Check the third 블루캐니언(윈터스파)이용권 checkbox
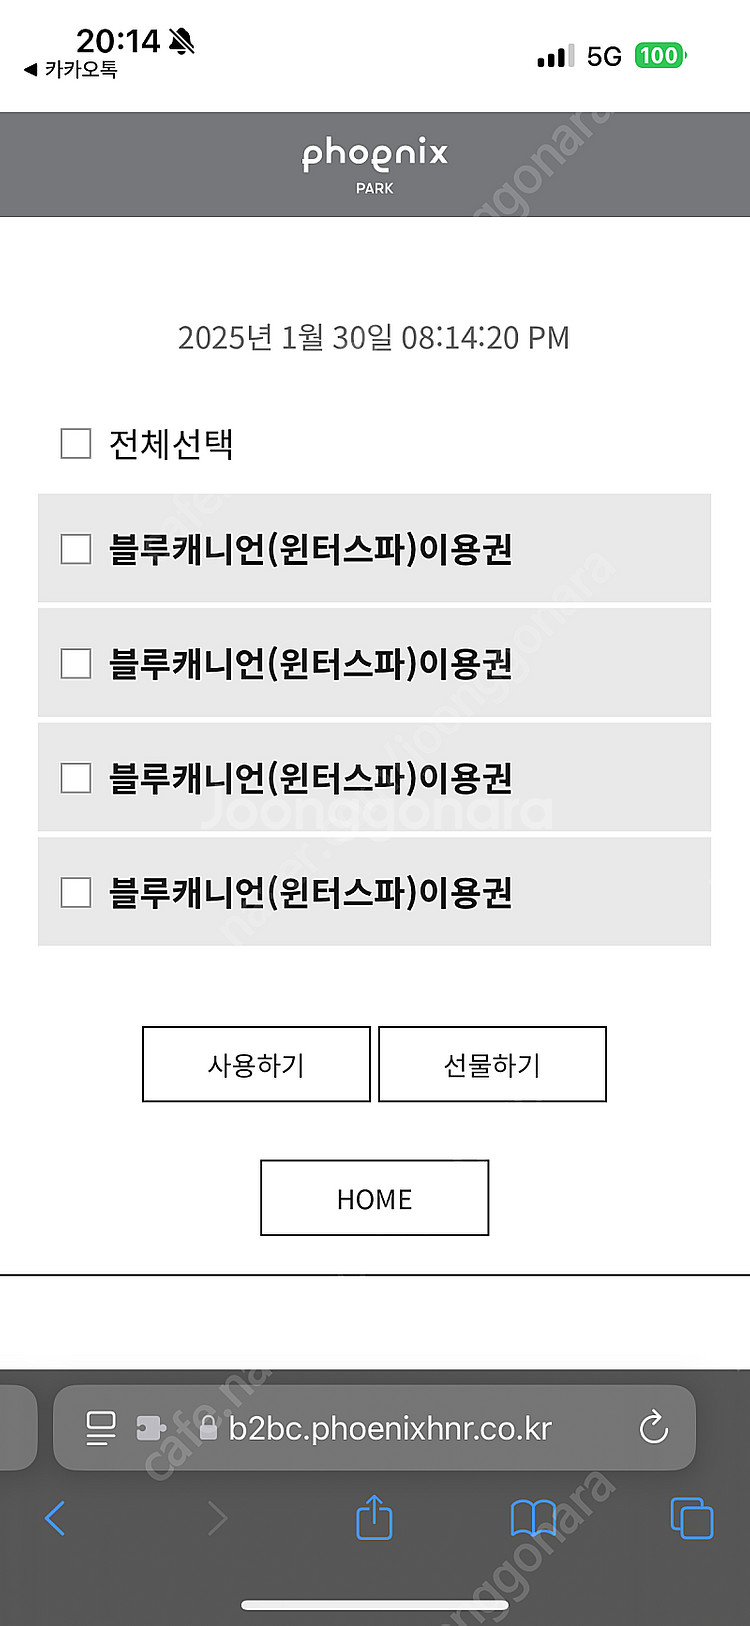Image resolution: width=750 pixels, height=1626 pixels. point(76,778)
